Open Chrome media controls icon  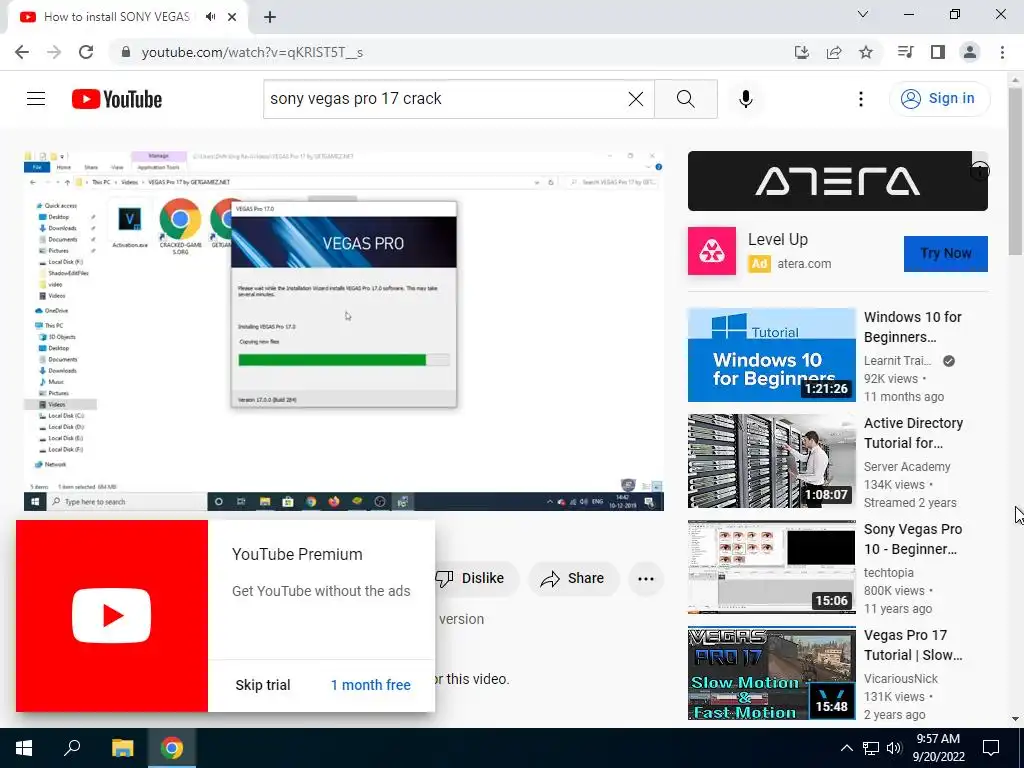[905, 52]
